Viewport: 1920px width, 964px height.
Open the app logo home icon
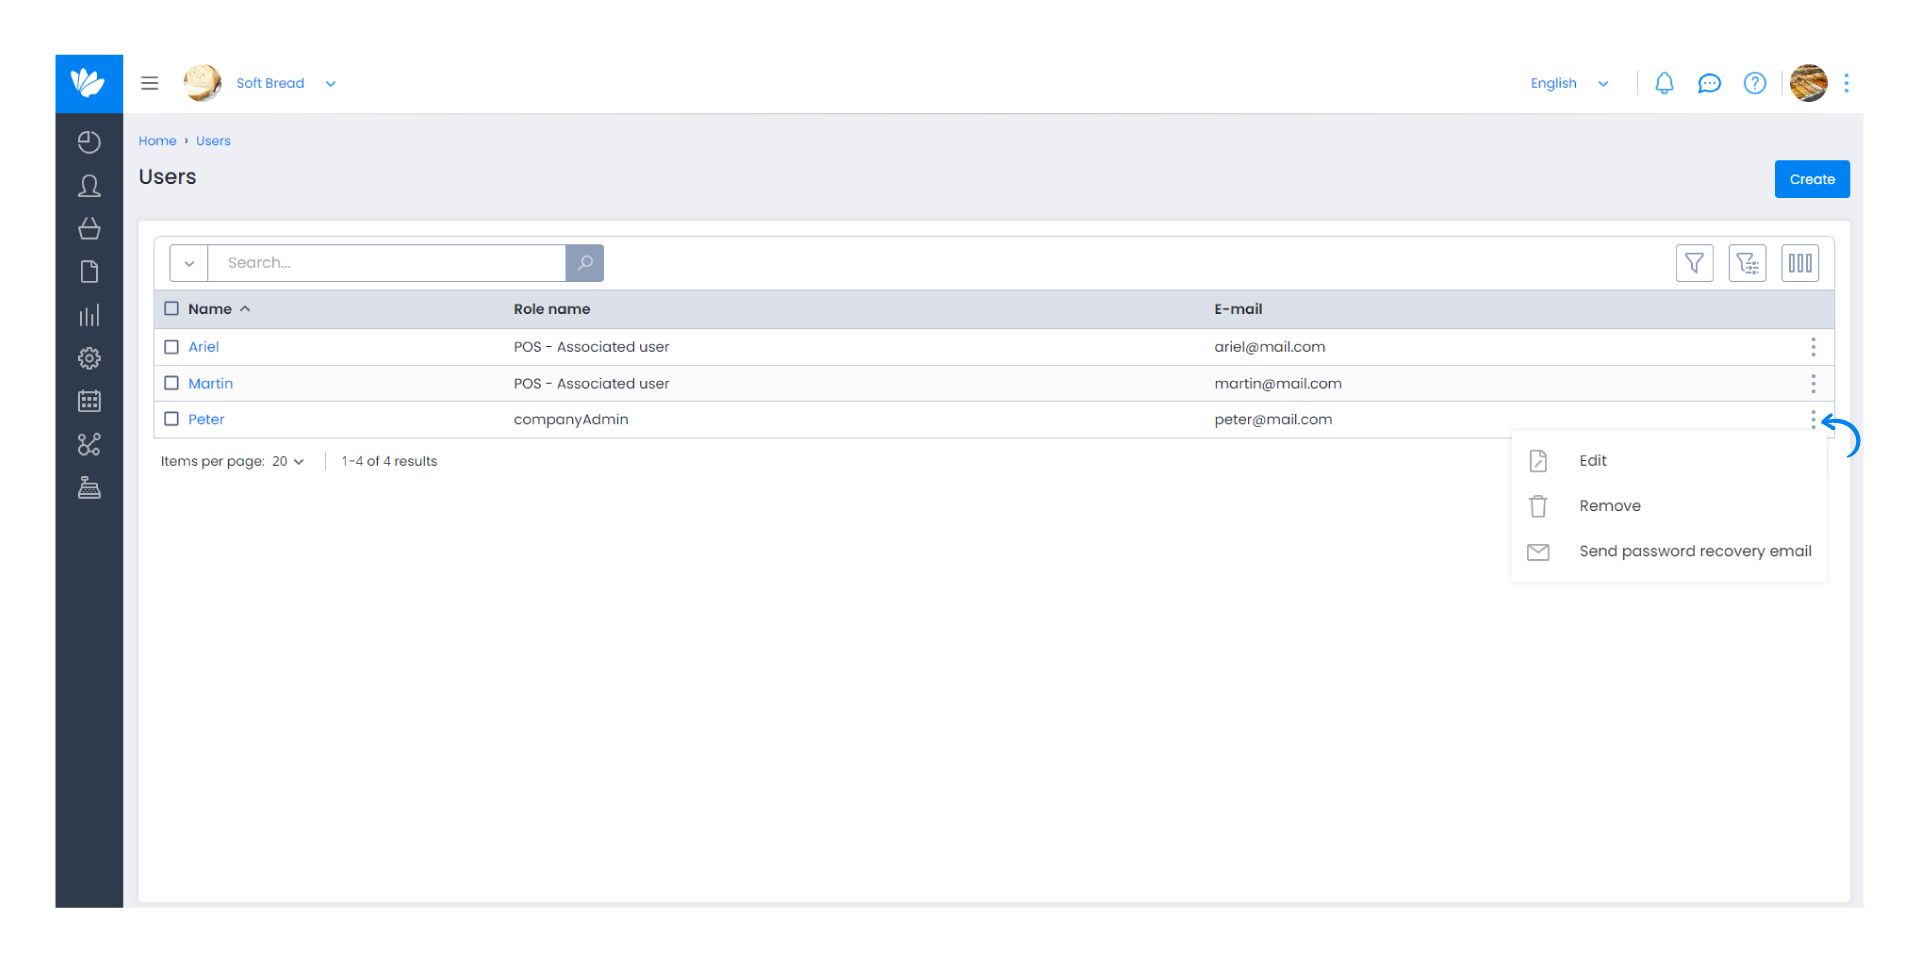89,83
